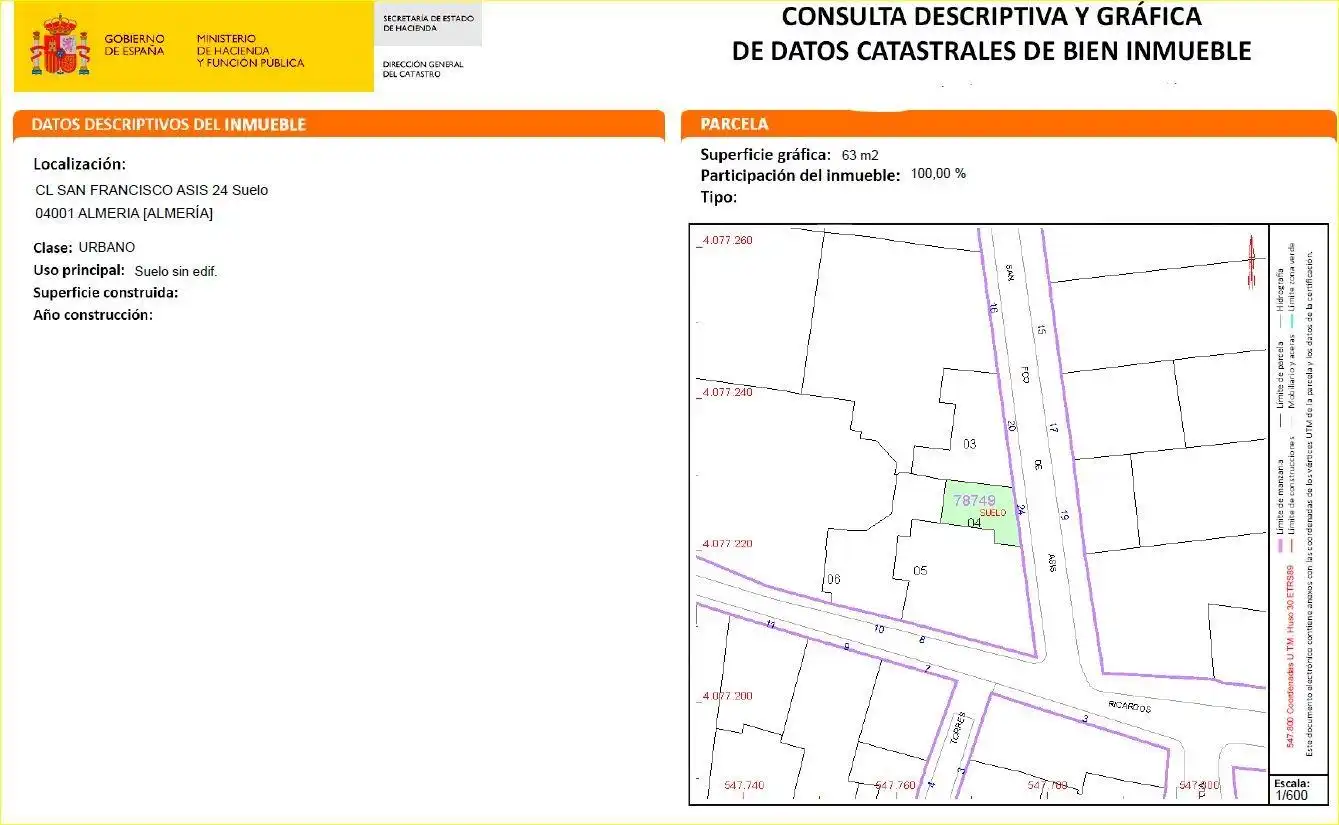Click the line DE DATOS CATASTRALES DE BIEN INMUEBLE
Image resolution: width=1339 pixels, height=825 pixels.
tap(991, 51)
